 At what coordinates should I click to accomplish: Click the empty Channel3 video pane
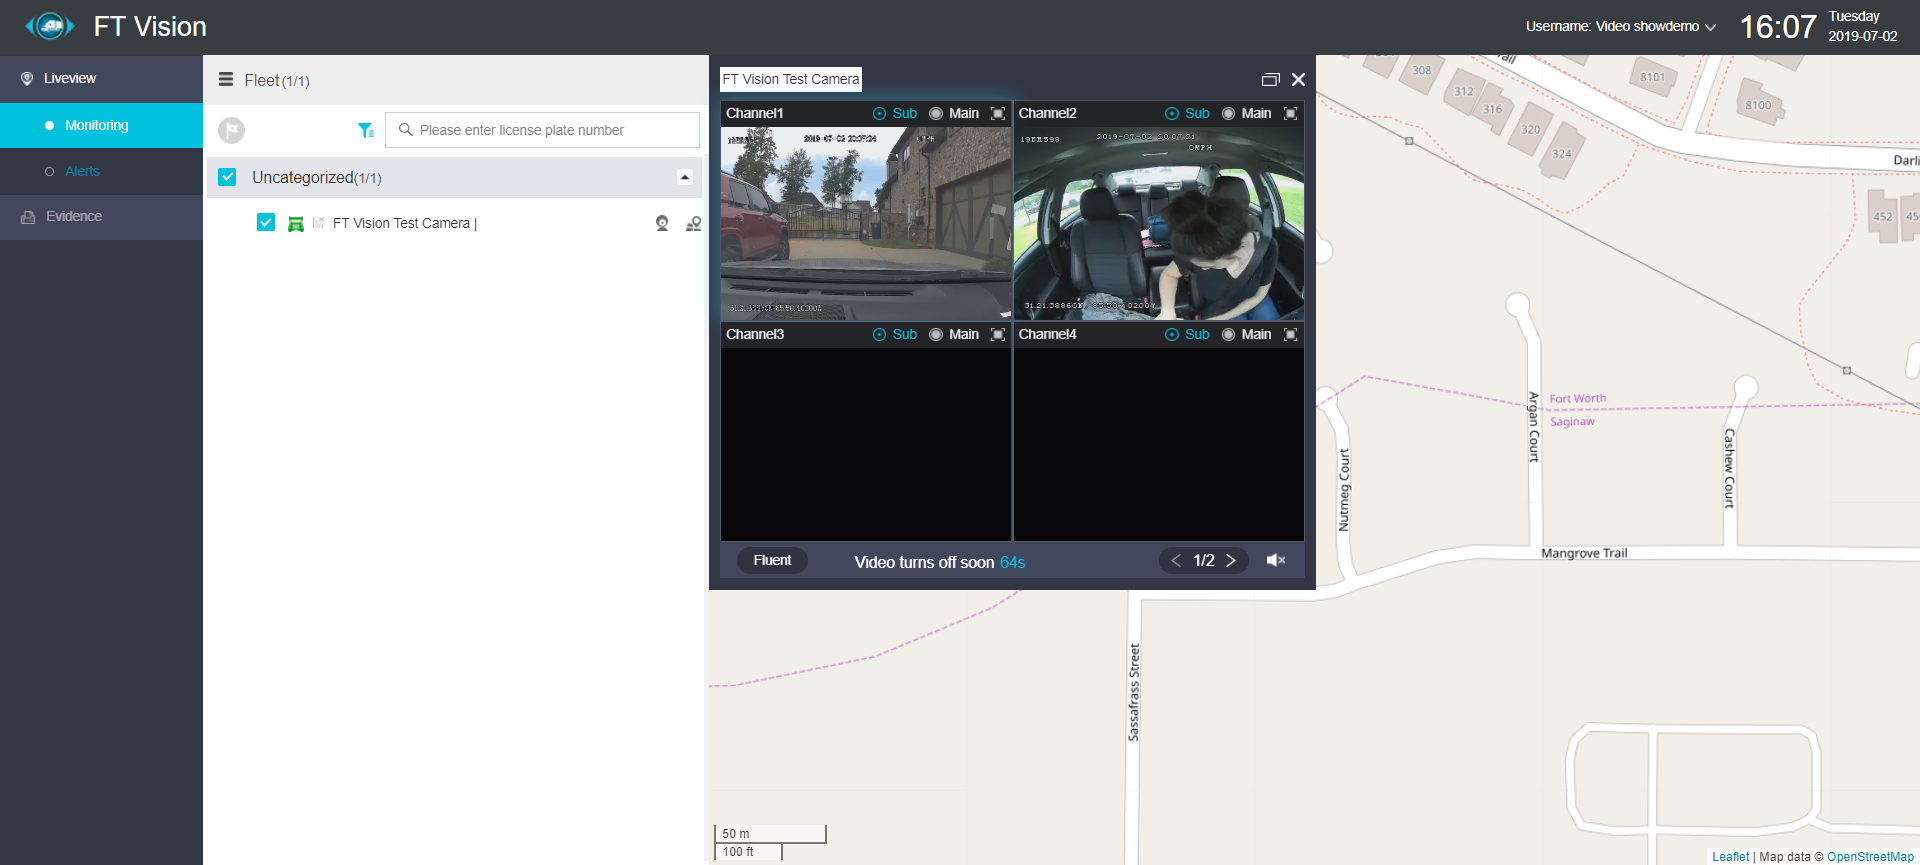[866, 444]
